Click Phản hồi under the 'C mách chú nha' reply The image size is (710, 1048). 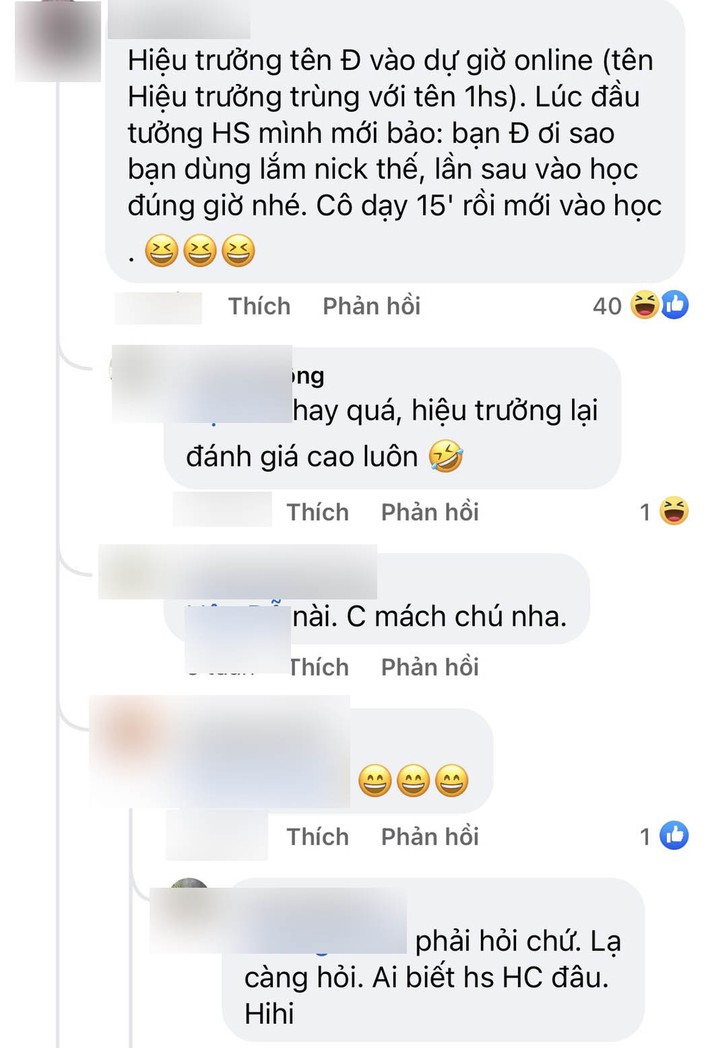(430, 667)
